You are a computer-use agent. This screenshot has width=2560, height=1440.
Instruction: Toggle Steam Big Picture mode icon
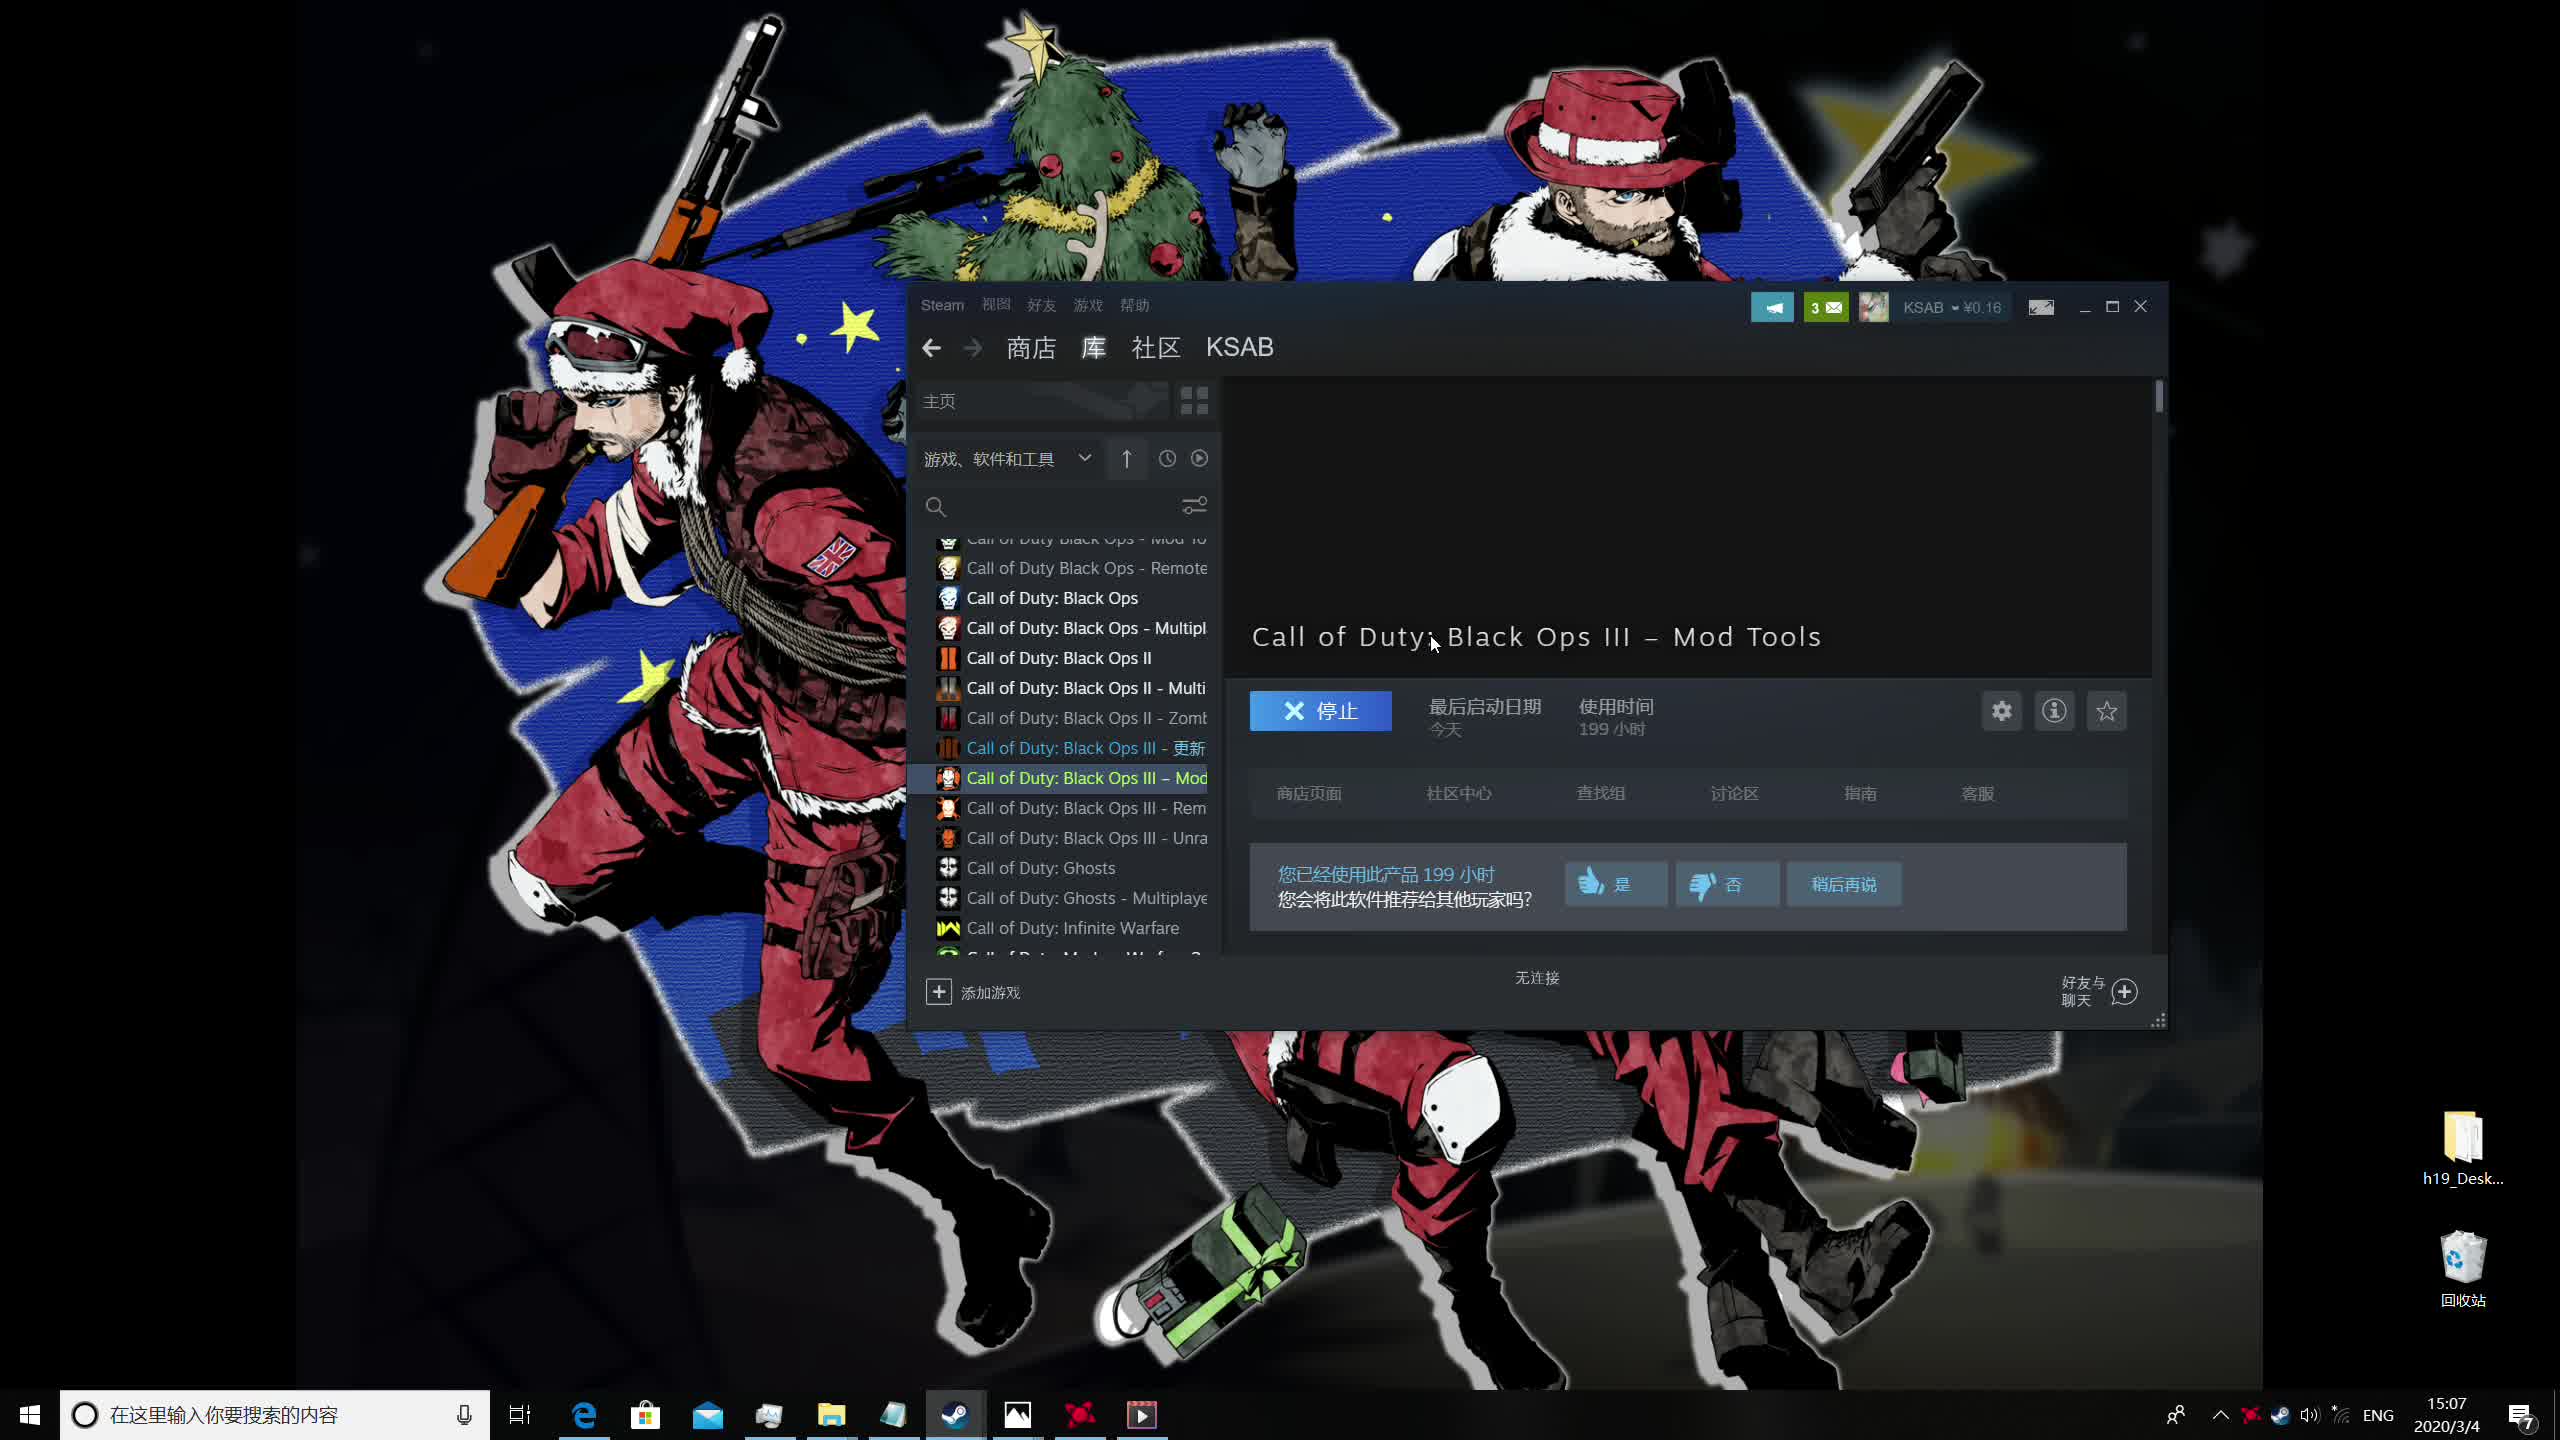pos(2041,307)
